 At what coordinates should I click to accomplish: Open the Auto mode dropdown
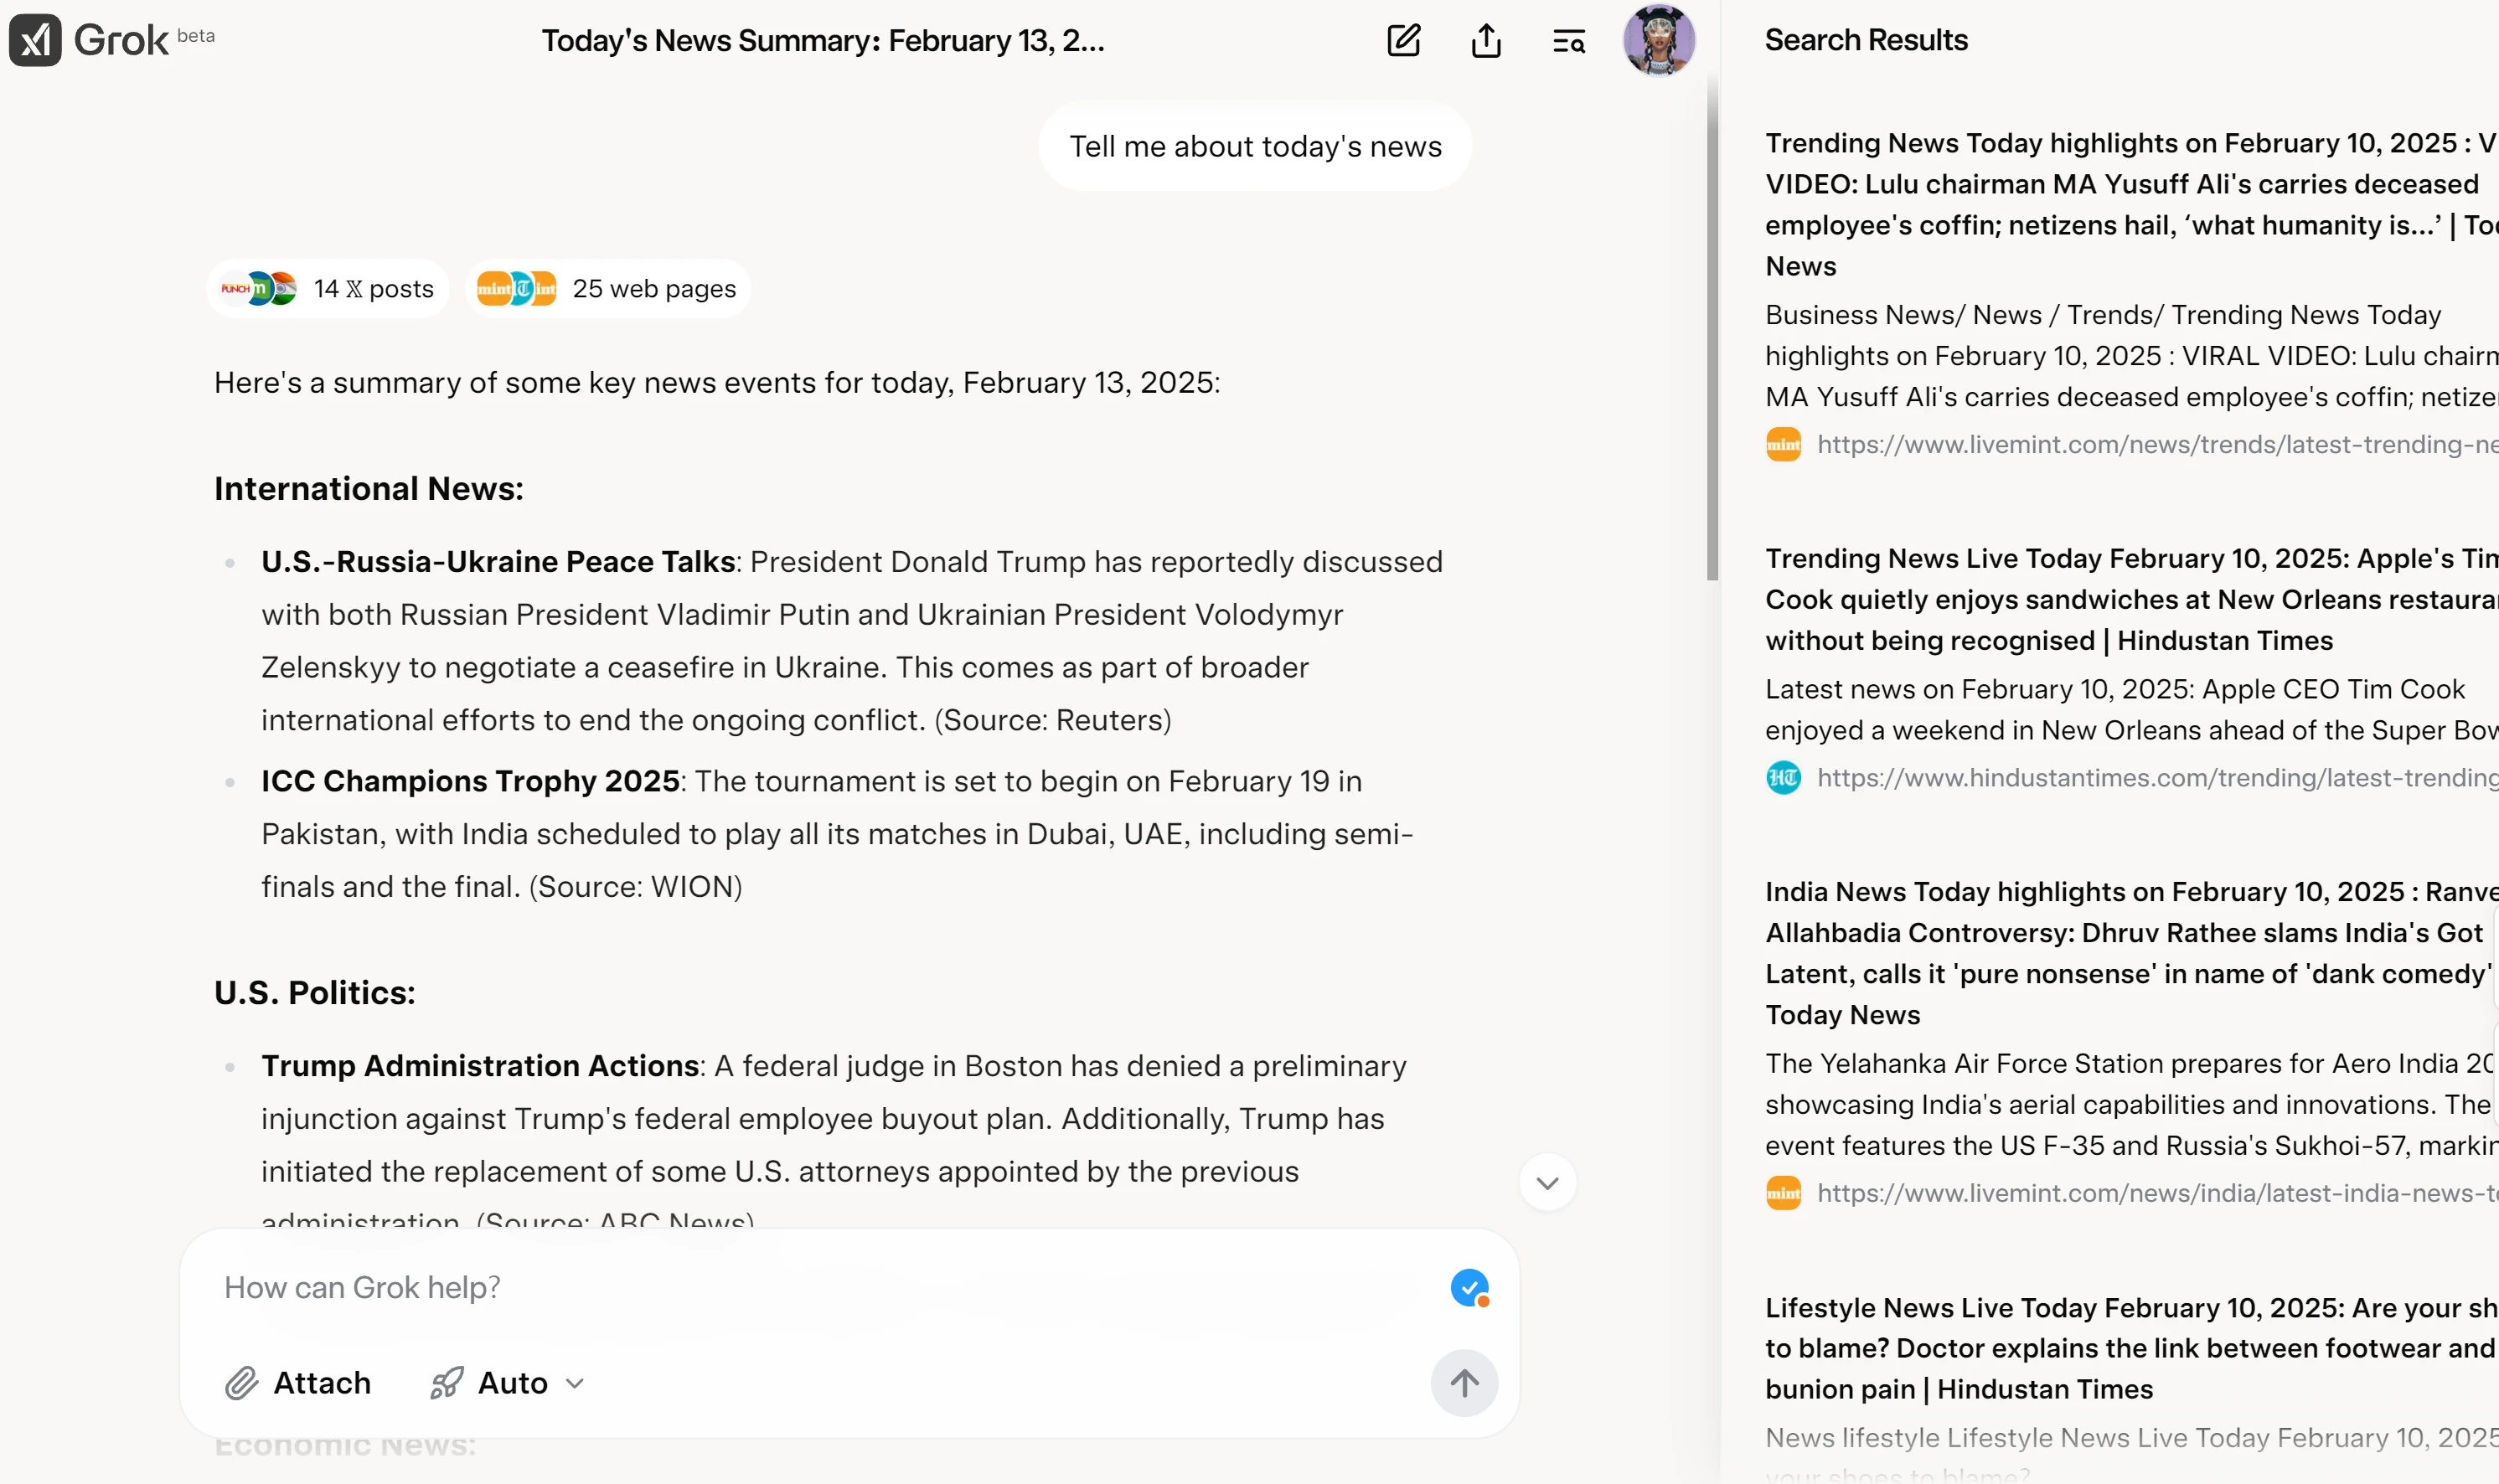click(x=507, y=1383)
